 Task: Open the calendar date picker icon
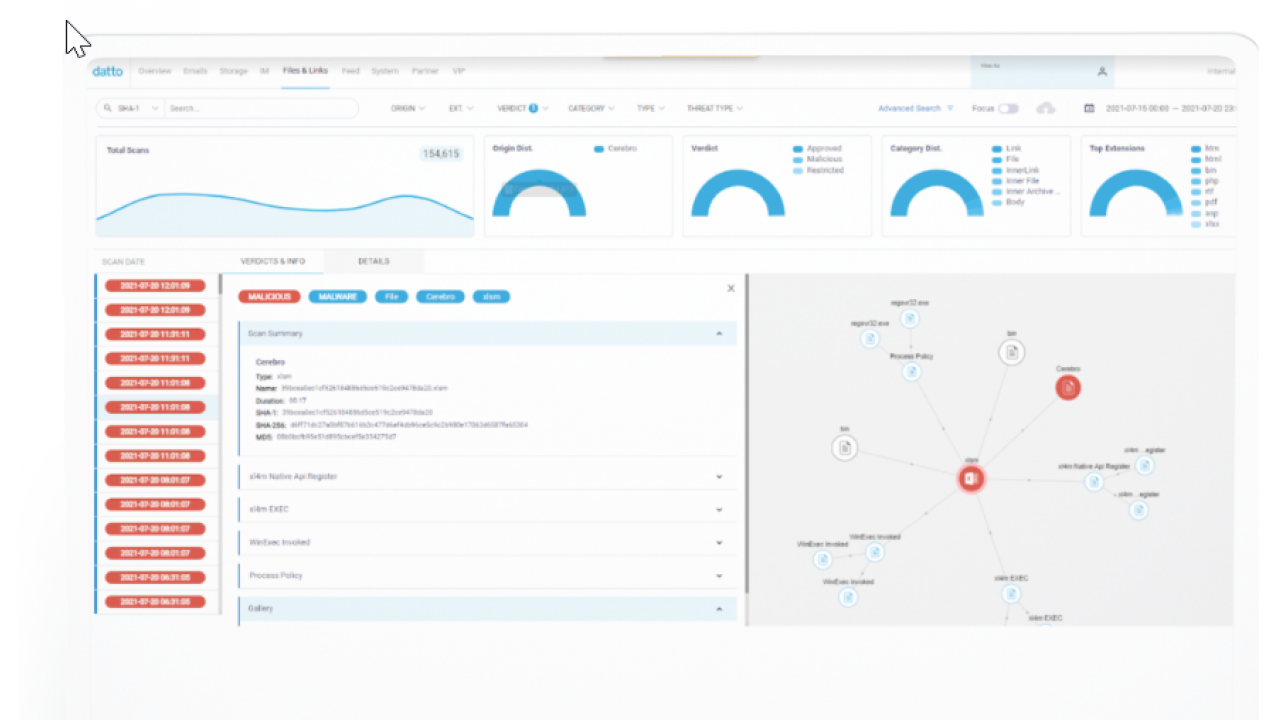coord(1089,108)
